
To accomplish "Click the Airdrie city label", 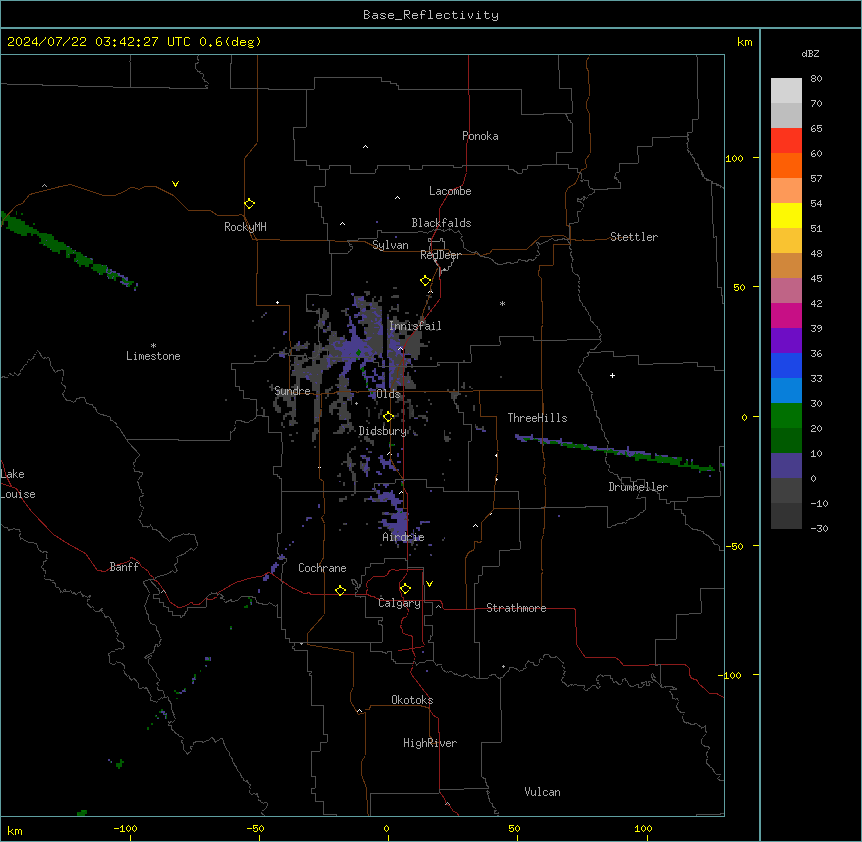I will point(403,537).
